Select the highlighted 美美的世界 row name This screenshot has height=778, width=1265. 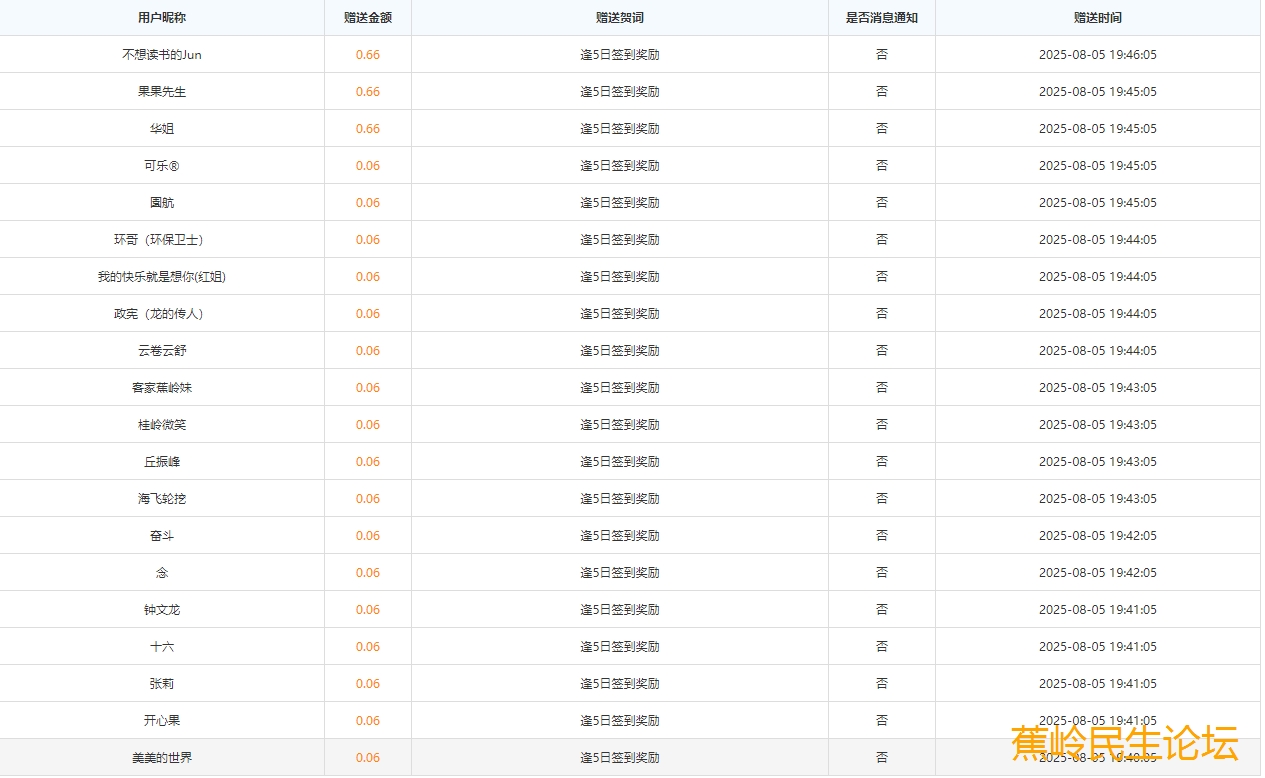tap(161, 758)
